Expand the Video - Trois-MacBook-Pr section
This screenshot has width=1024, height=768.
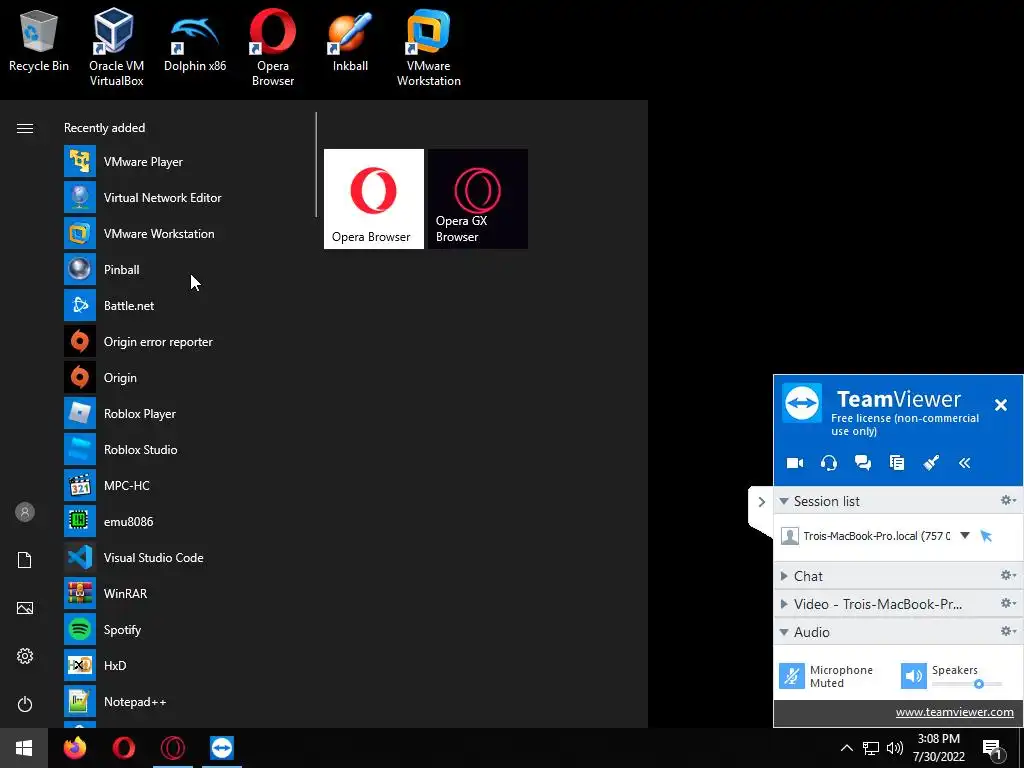point(784,604)
